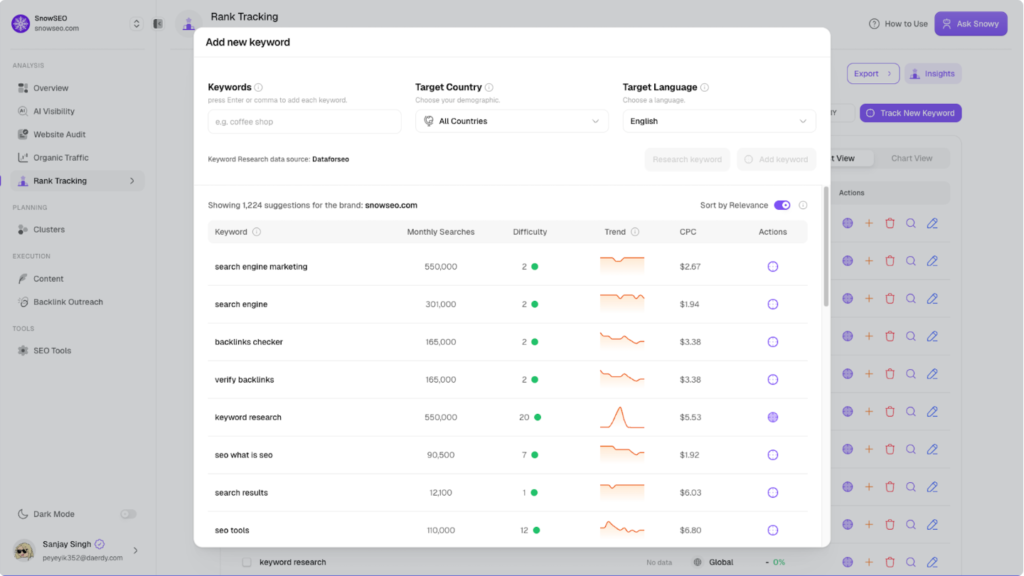Select Clusters under Planning

pos(40,229)
